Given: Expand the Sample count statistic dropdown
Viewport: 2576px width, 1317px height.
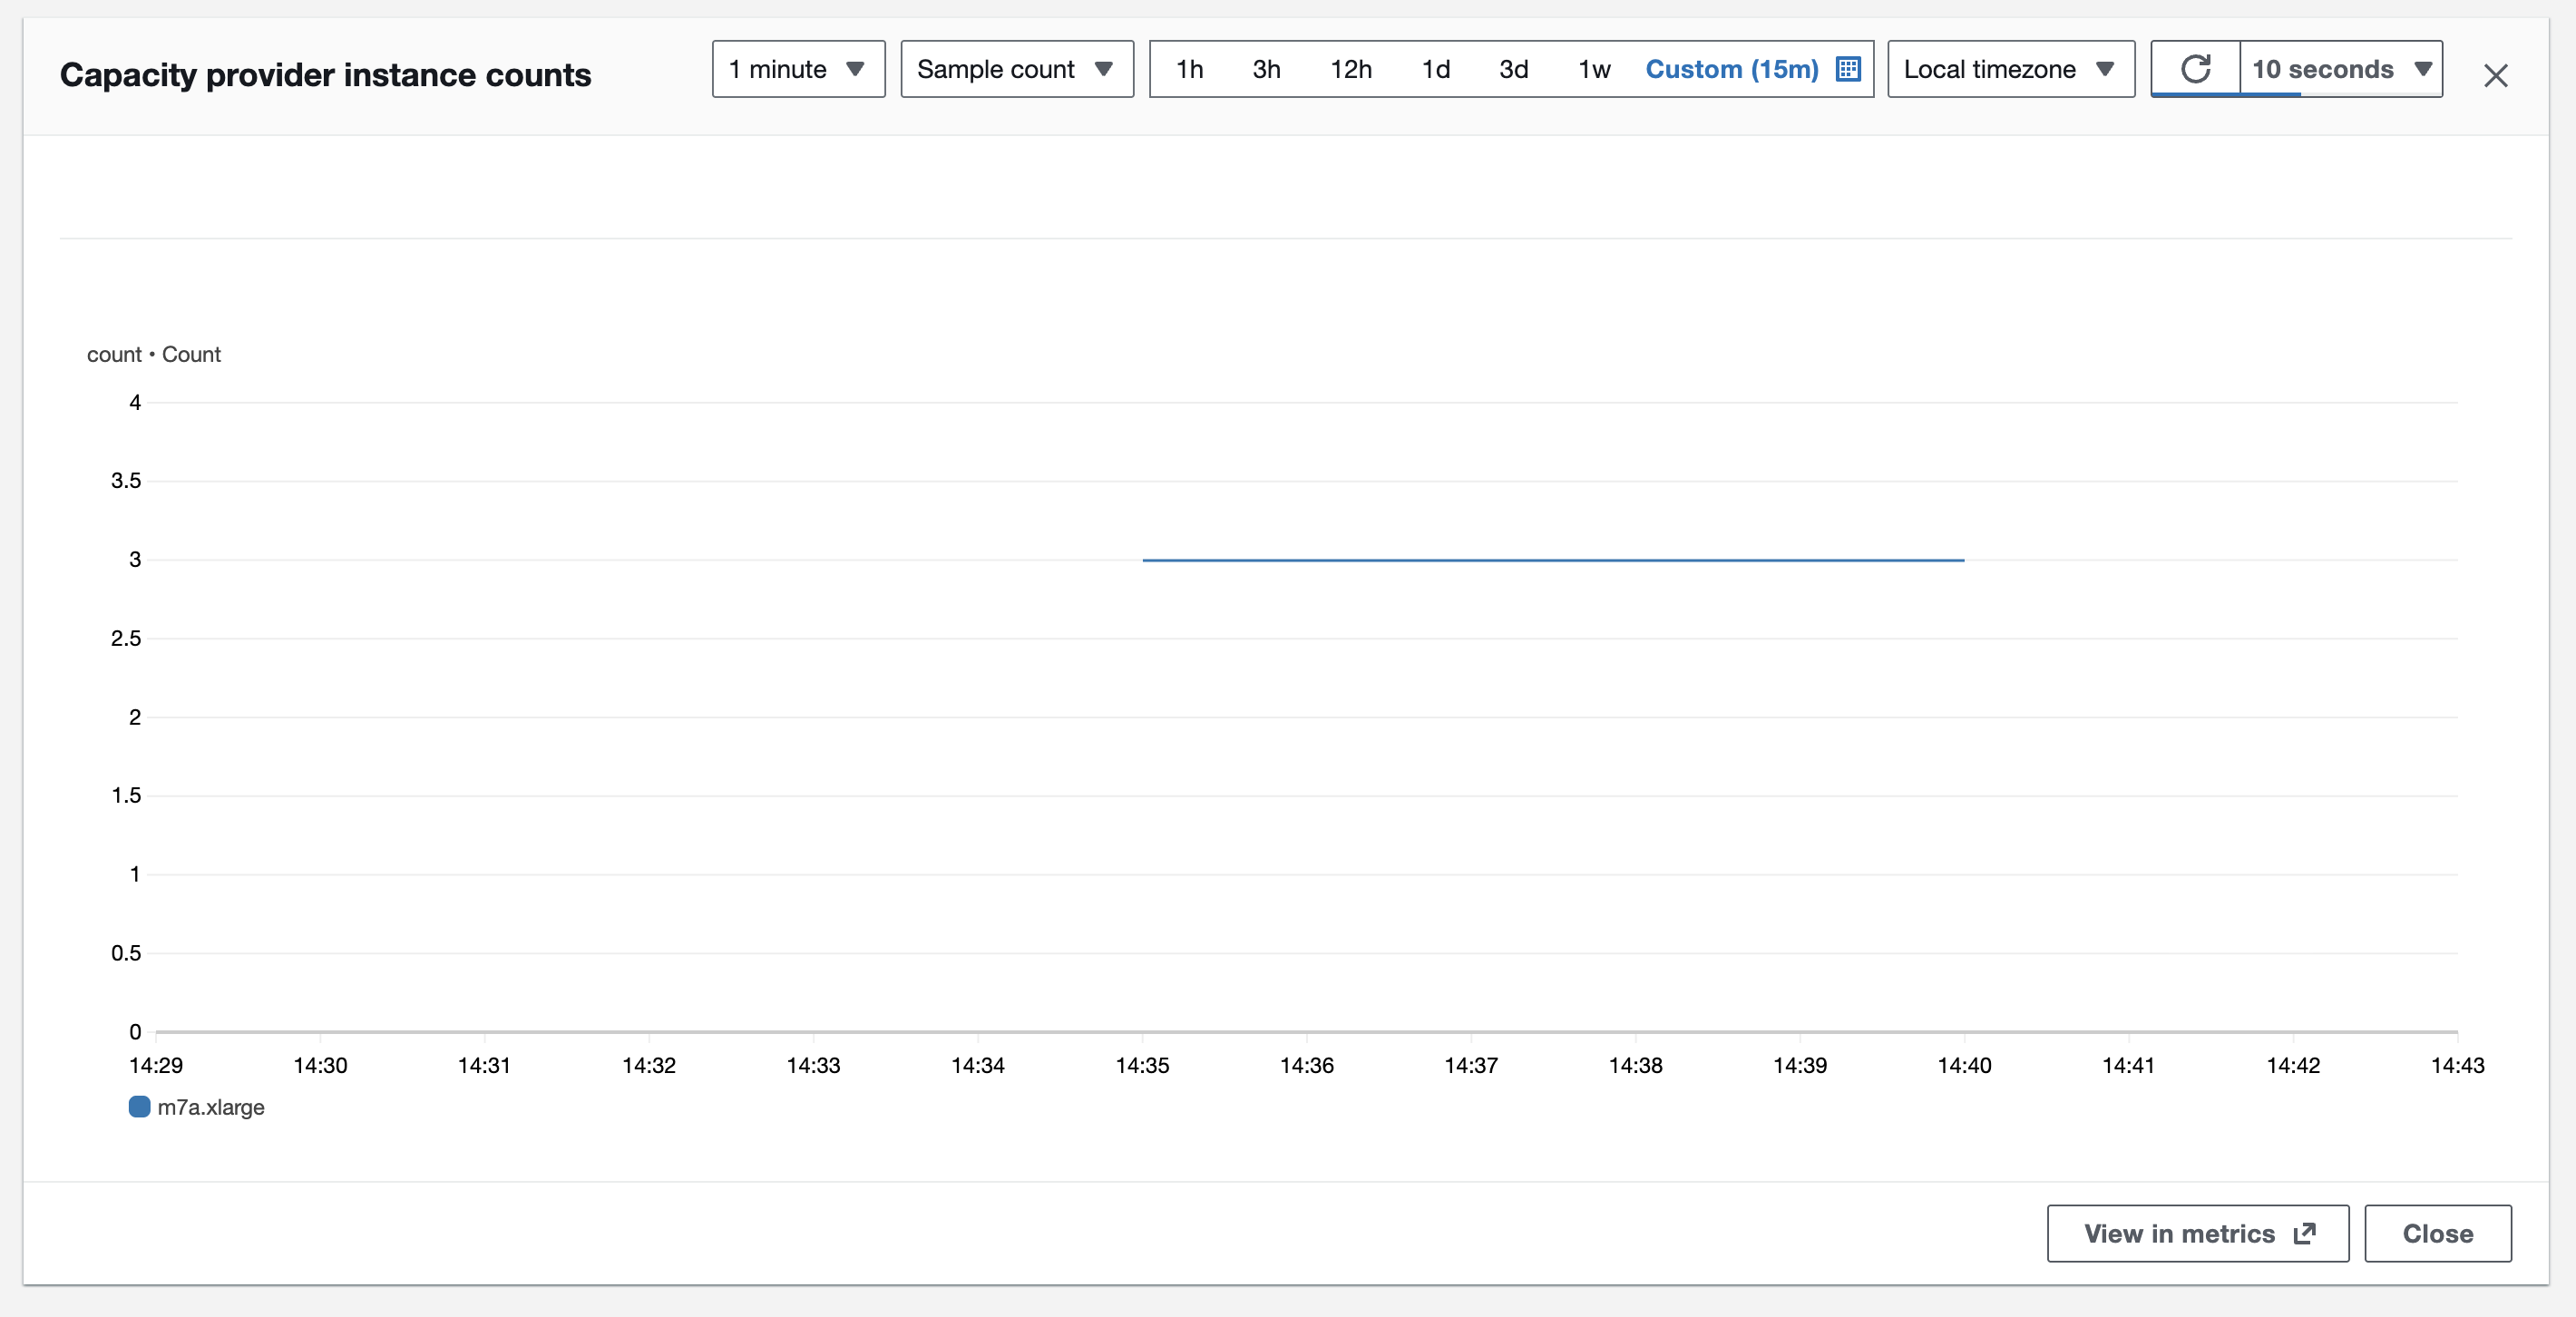Looking at the screenshot, I should coord(1016,69).
